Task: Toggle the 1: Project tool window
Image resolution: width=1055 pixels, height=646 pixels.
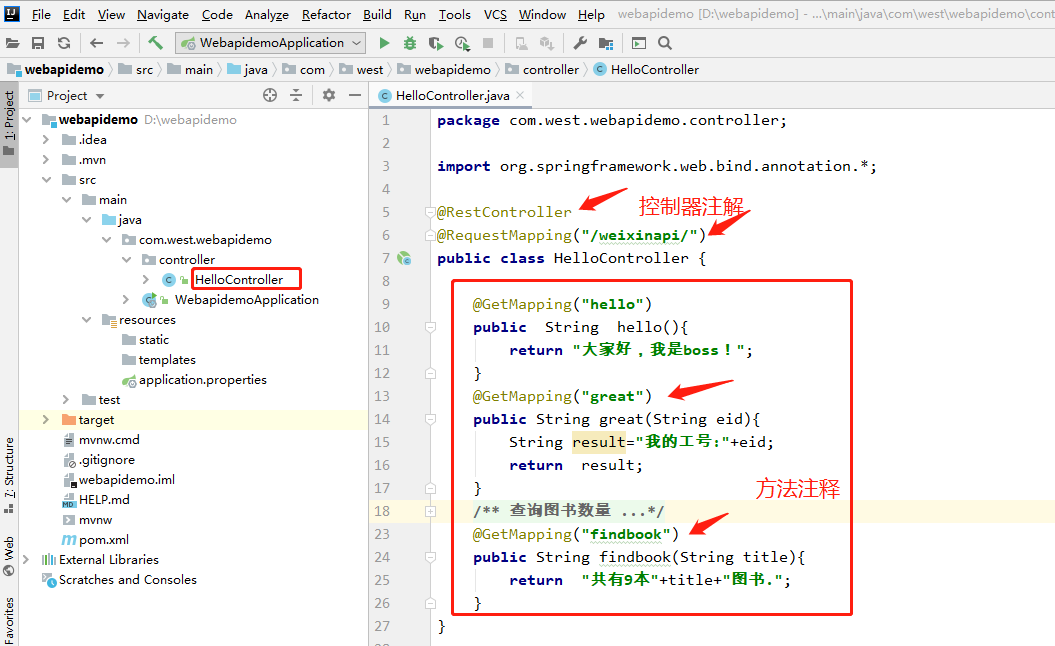Action: tap(9, 122)
